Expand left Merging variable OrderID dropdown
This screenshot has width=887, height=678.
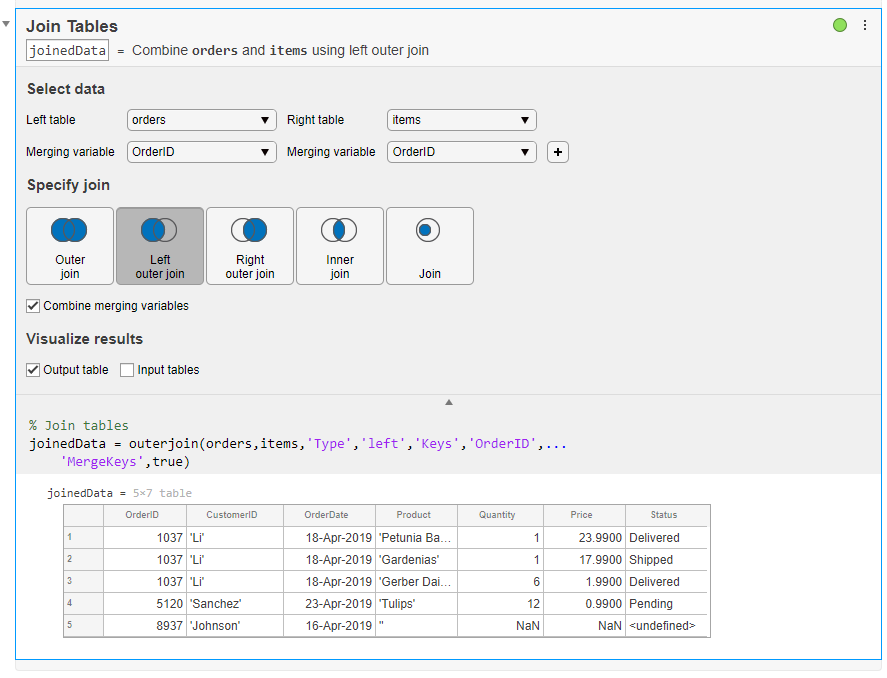pos(202,152)
